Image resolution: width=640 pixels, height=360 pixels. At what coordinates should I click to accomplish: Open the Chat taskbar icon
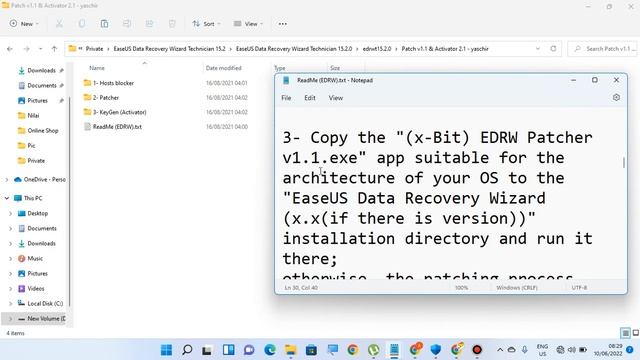[x=249, y=350]
